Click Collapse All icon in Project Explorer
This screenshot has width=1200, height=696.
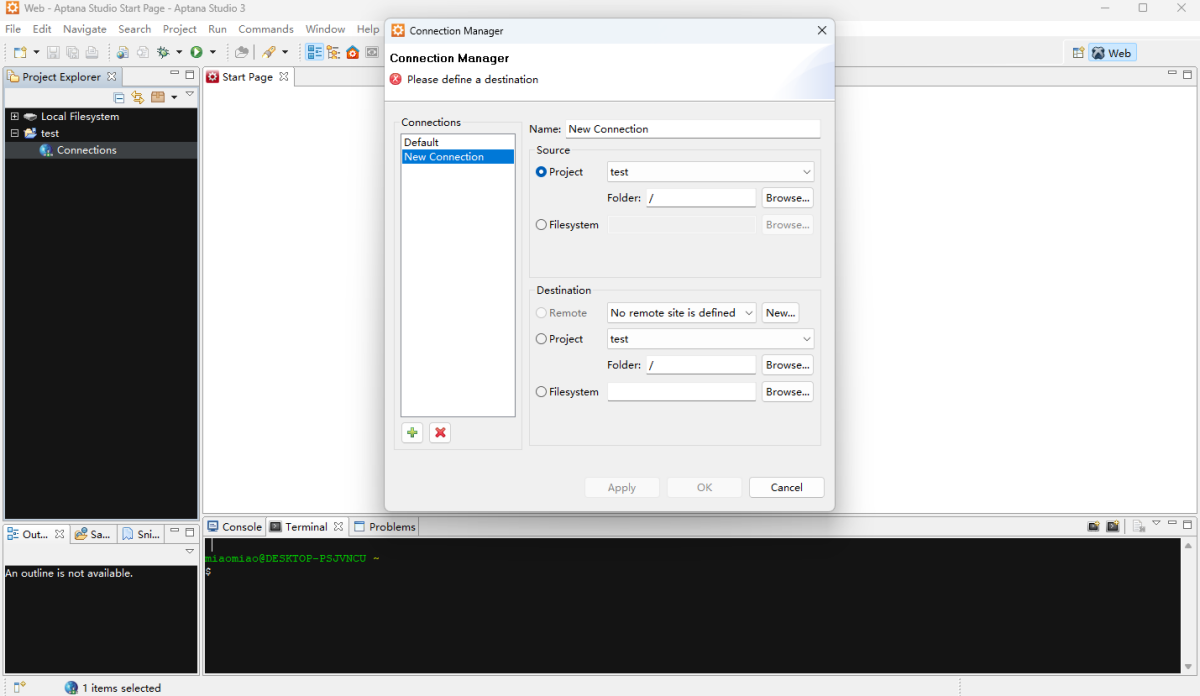pyautogui.click(x=120, y=97)
